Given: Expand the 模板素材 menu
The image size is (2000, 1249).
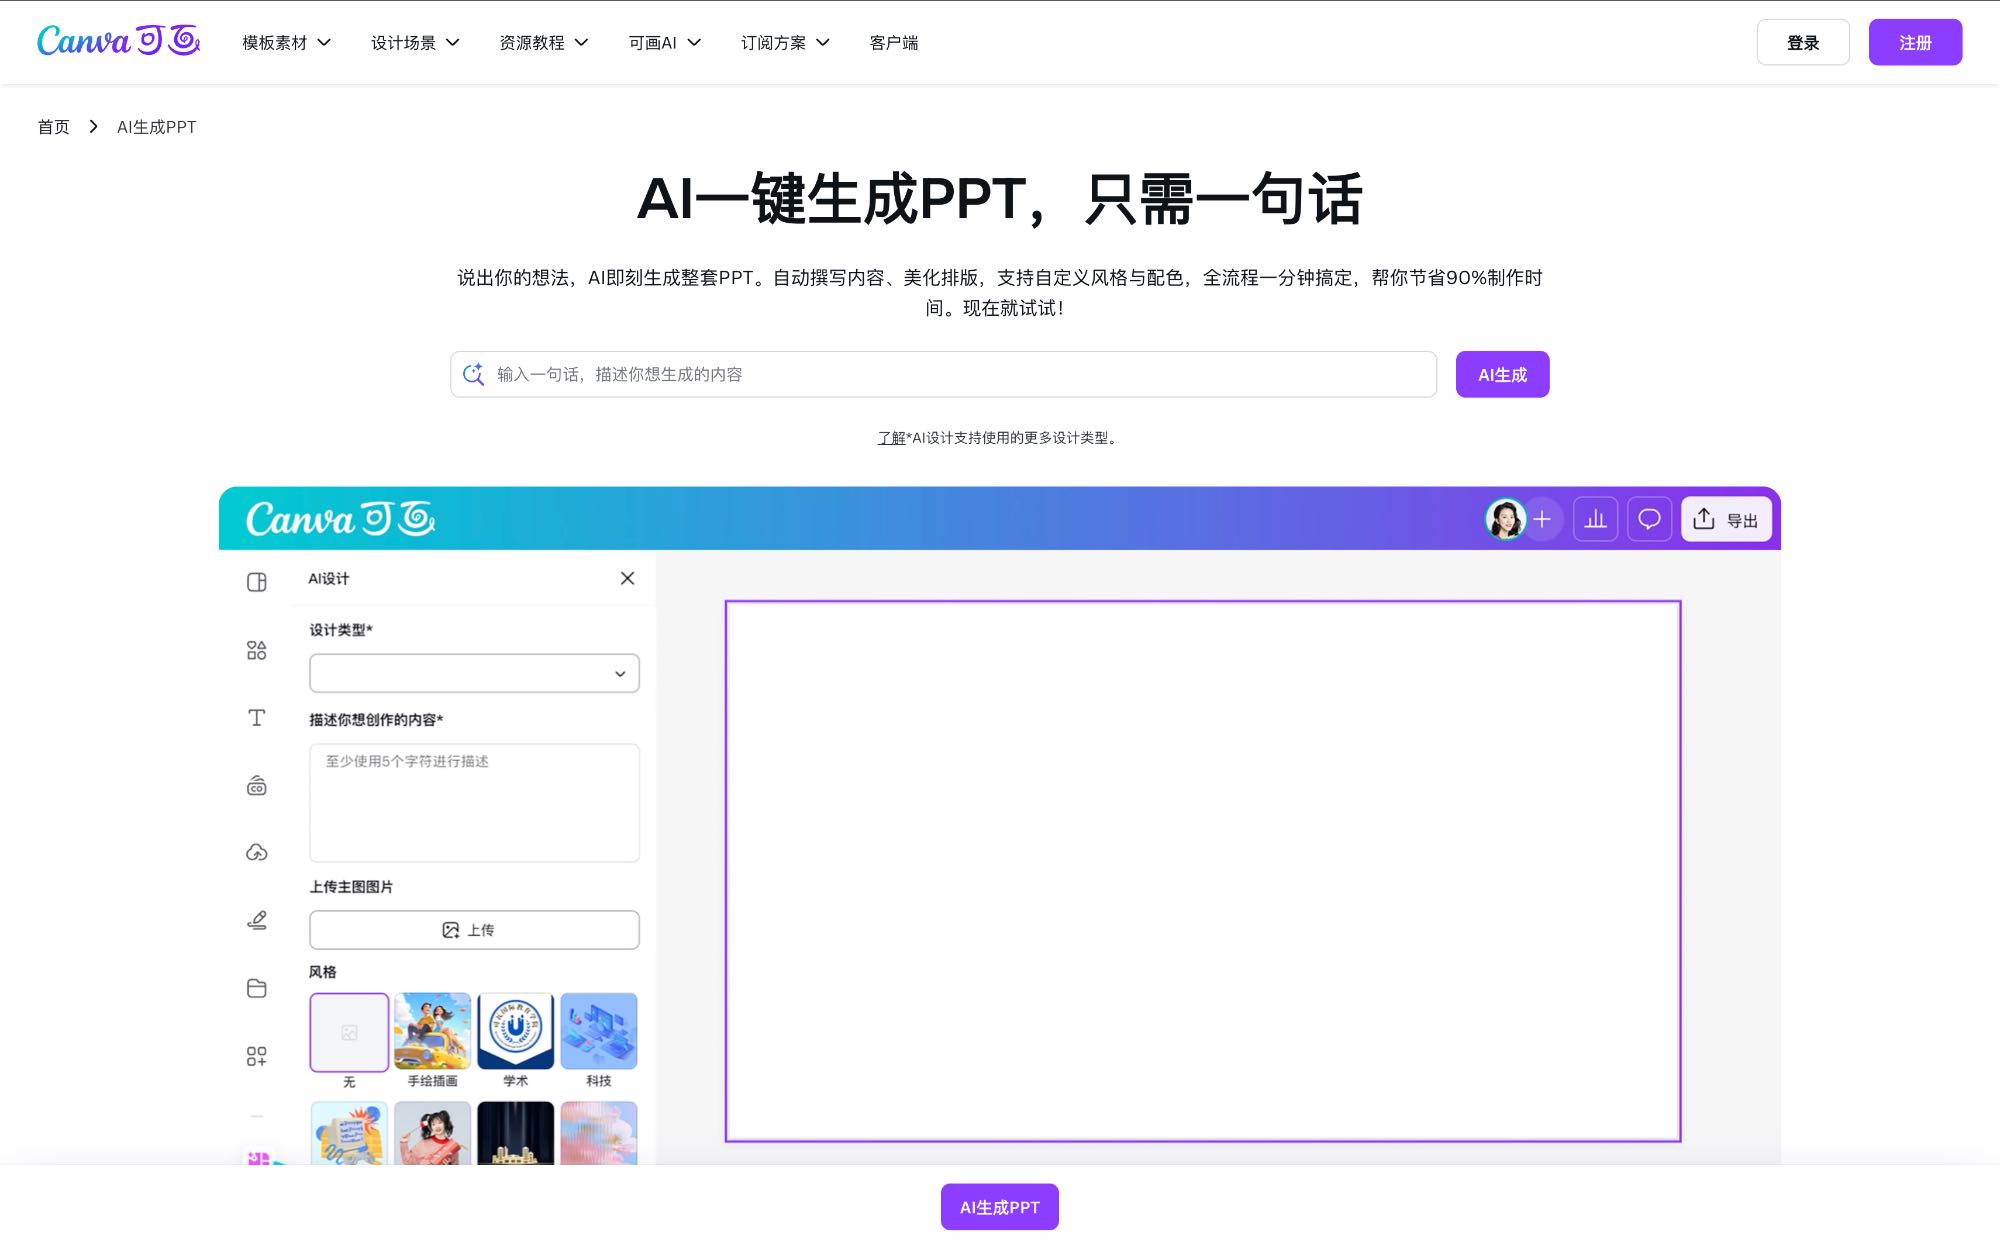Looking at the screenshot, I should [286, 43].
